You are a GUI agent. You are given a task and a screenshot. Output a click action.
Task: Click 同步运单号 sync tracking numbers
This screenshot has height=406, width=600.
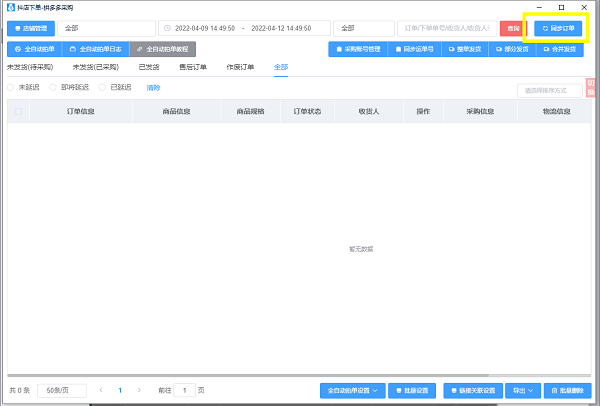[x=414, y=49]
